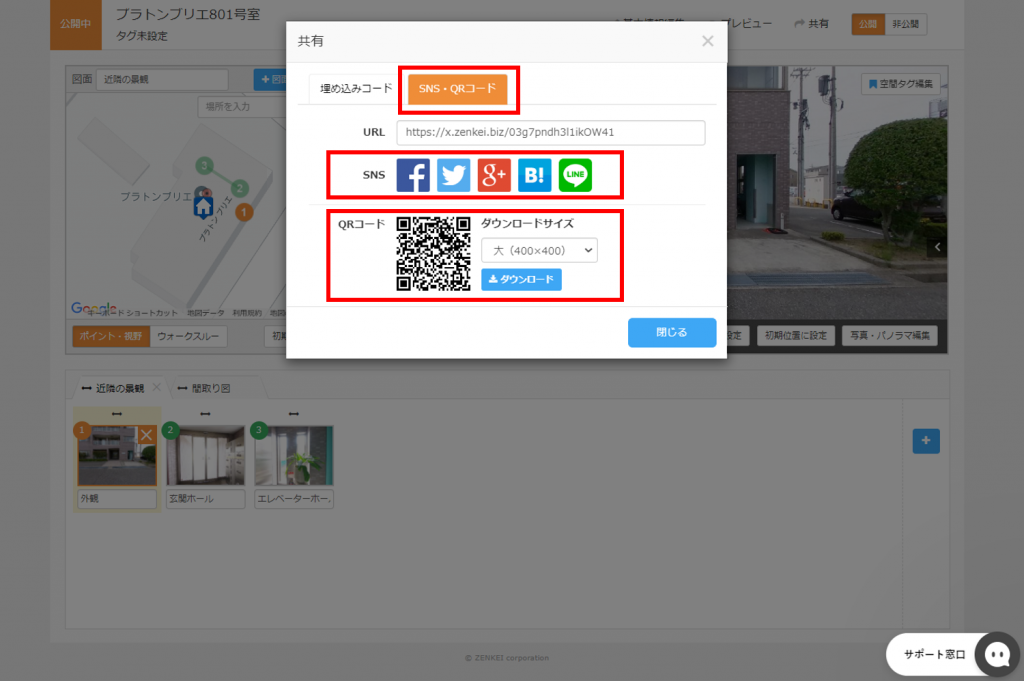1024x681 pixels.
Task: Click the blue plus add-panorama button
Action: 925,441
